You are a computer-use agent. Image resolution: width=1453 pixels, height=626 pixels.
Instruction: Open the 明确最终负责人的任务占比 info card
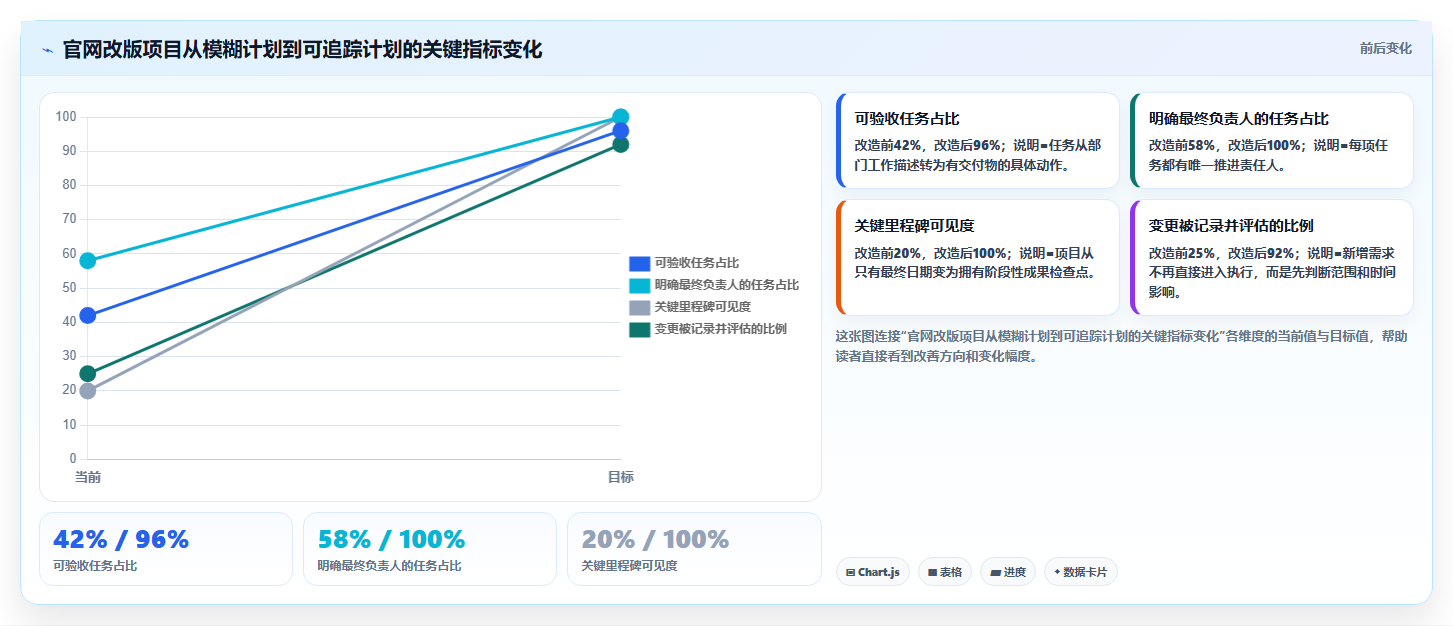1272,141
